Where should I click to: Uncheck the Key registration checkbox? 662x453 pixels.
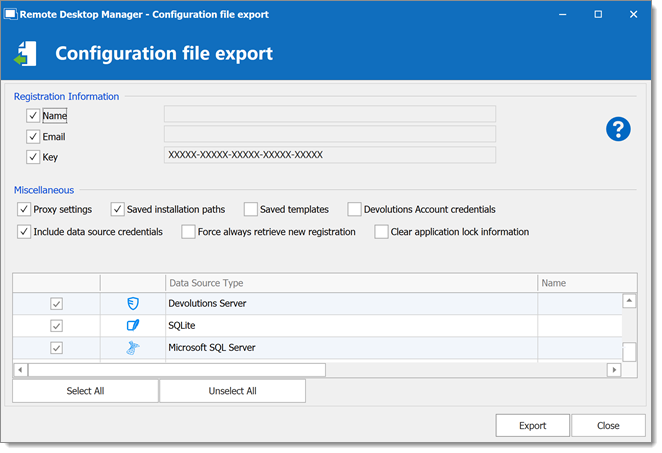(33, 157)
